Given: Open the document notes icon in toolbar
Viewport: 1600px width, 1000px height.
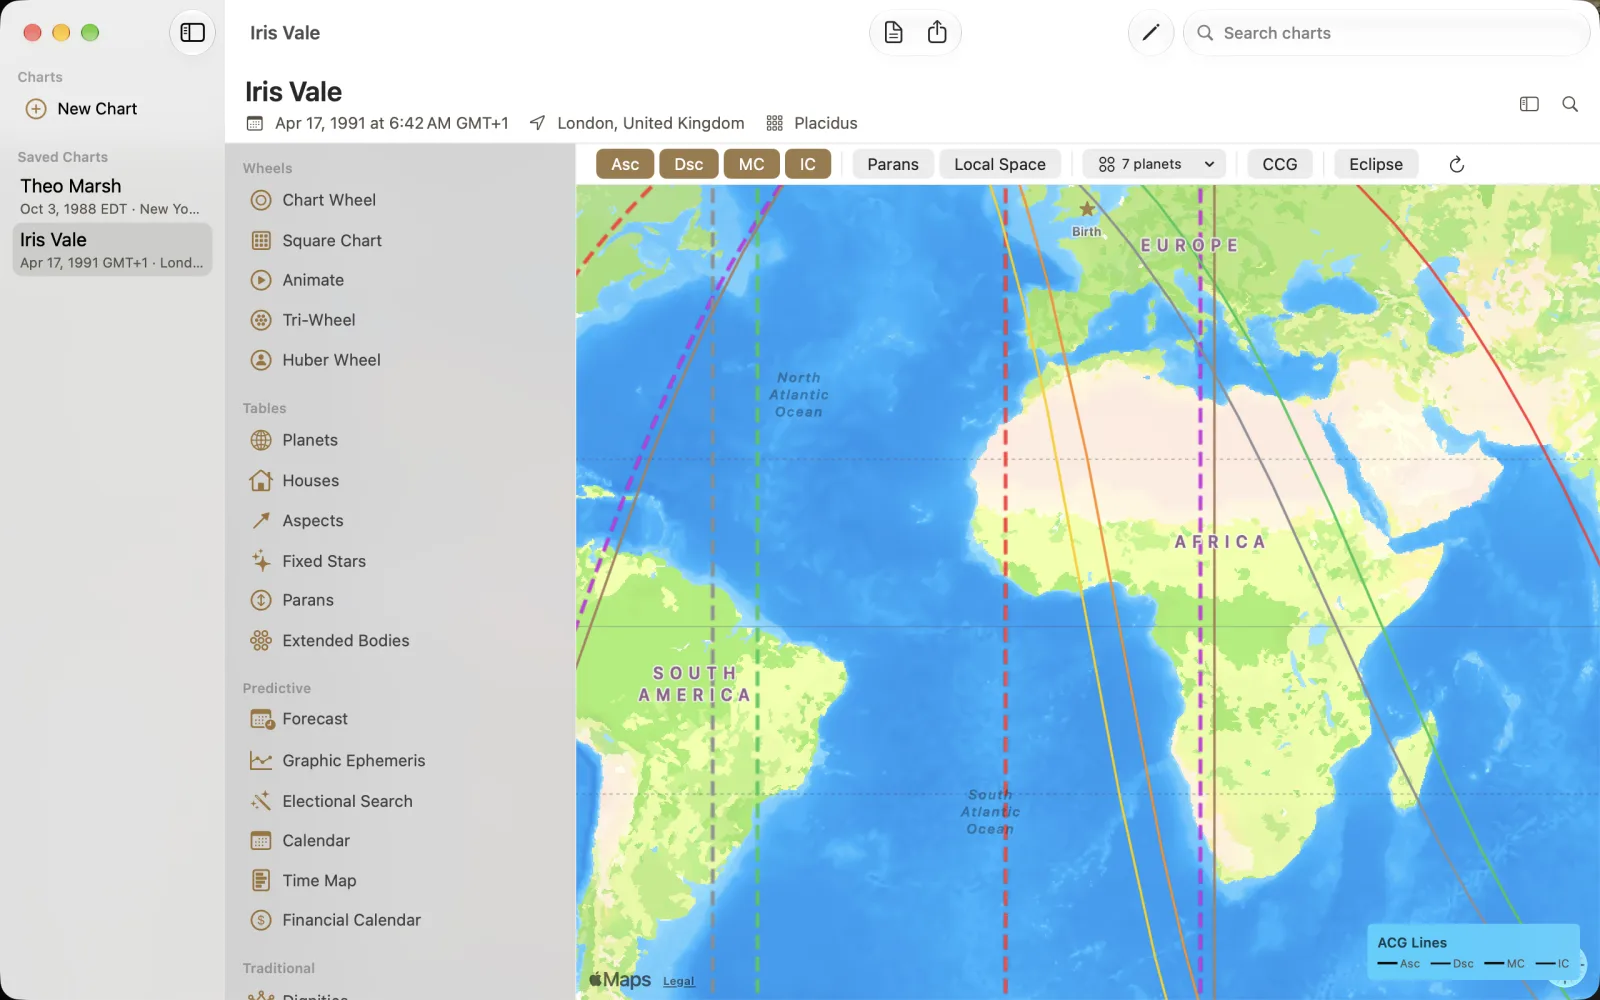Looking at the screenshot, I should pyautogui.click(x=893, y=33).
